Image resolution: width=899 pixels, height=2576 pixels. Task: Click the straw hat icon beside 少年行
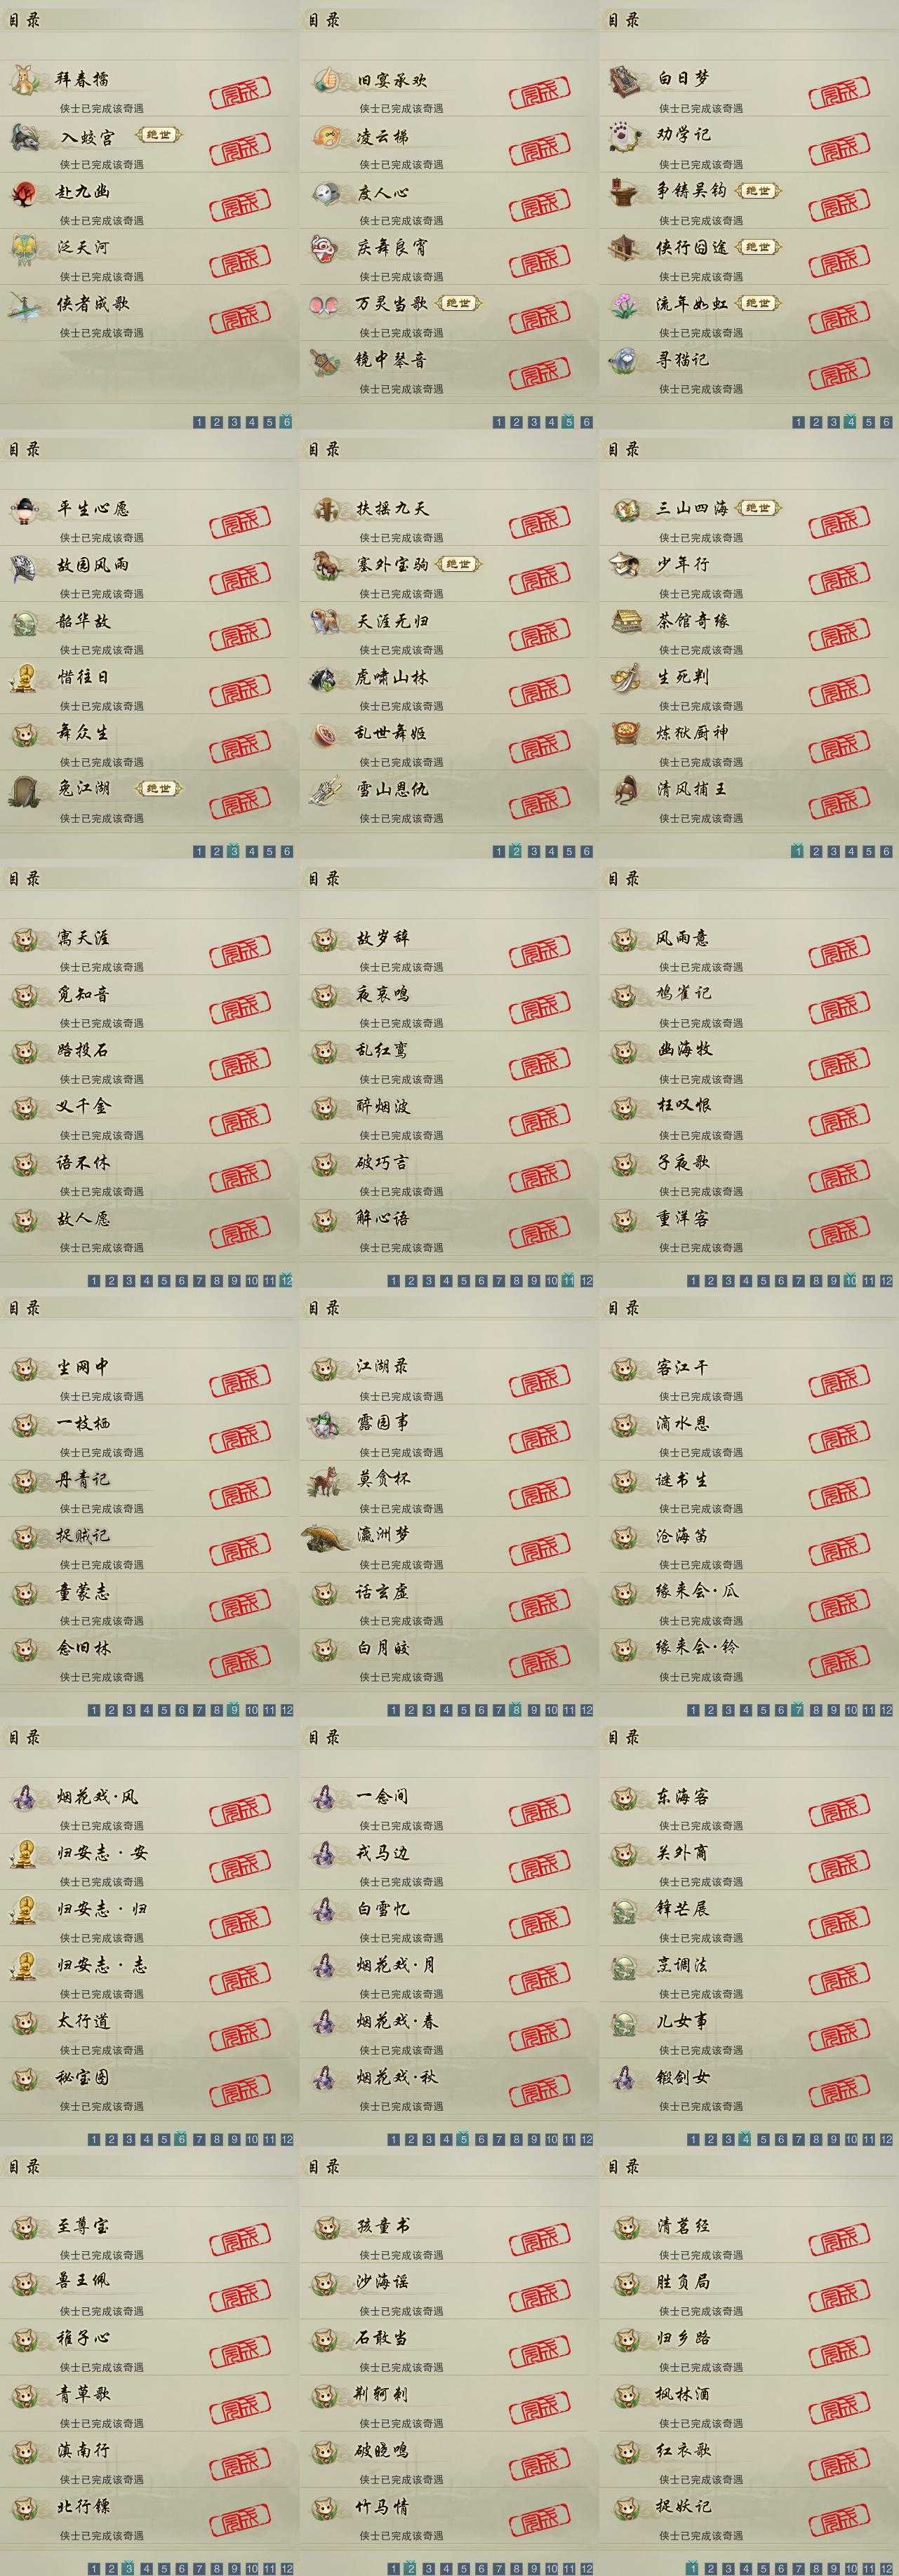[626, 565]
